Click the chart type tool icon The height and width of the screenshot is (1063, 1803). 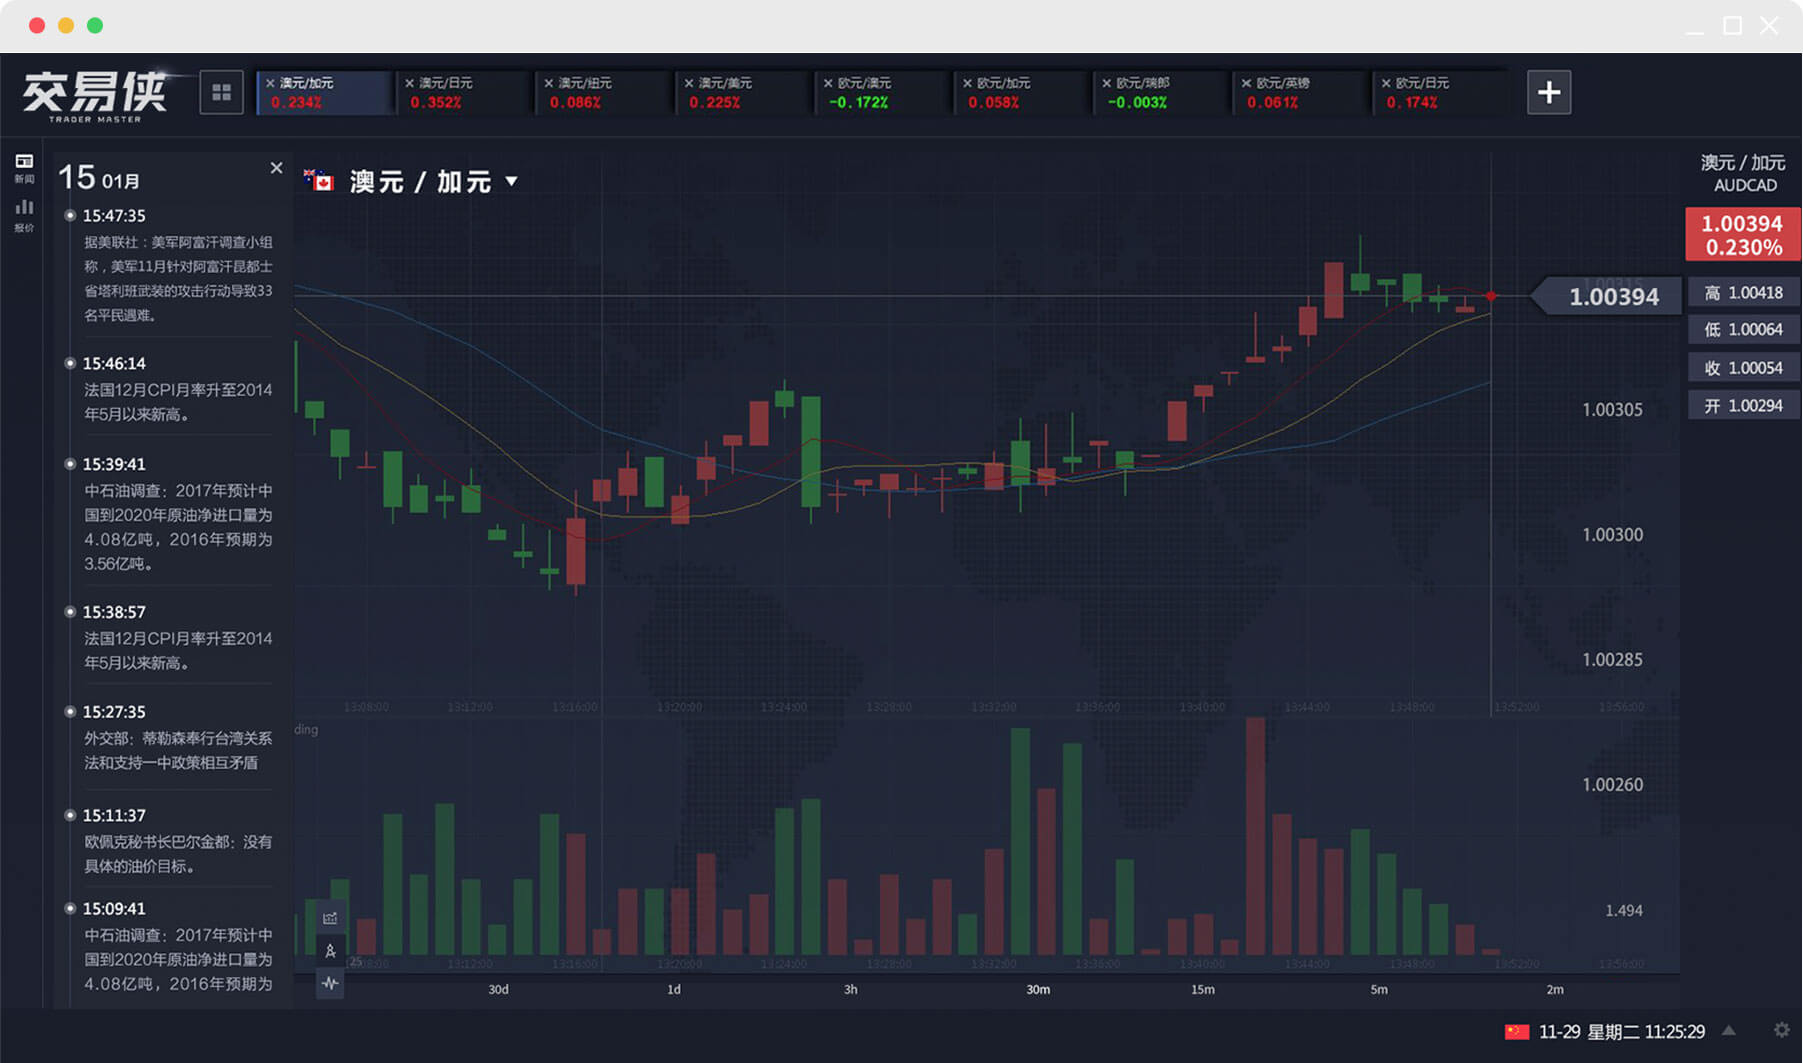point(330,918)
